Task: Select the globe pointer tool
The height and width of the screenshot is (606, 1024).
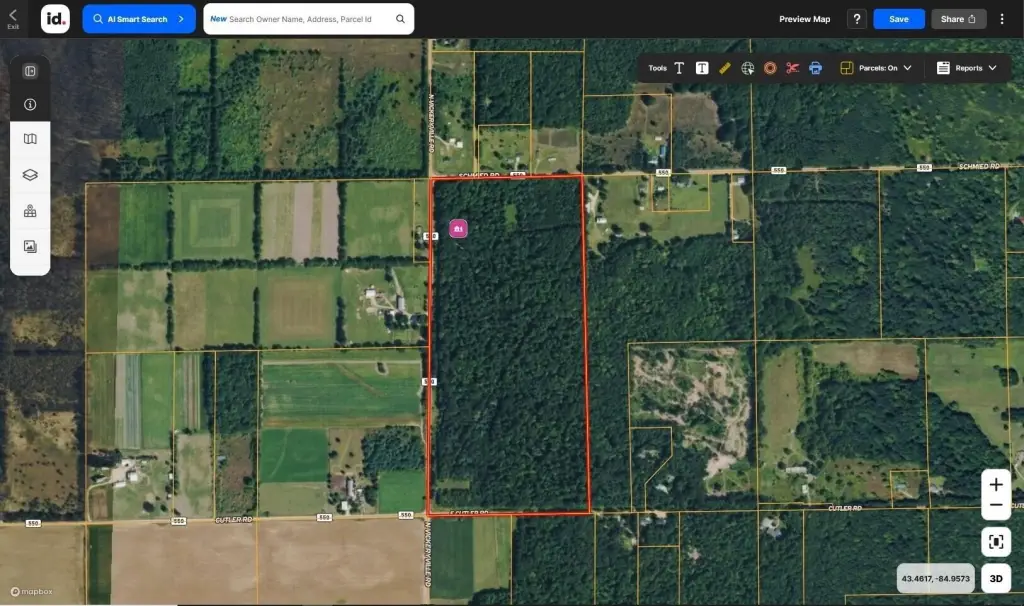Action: point(748,68)
